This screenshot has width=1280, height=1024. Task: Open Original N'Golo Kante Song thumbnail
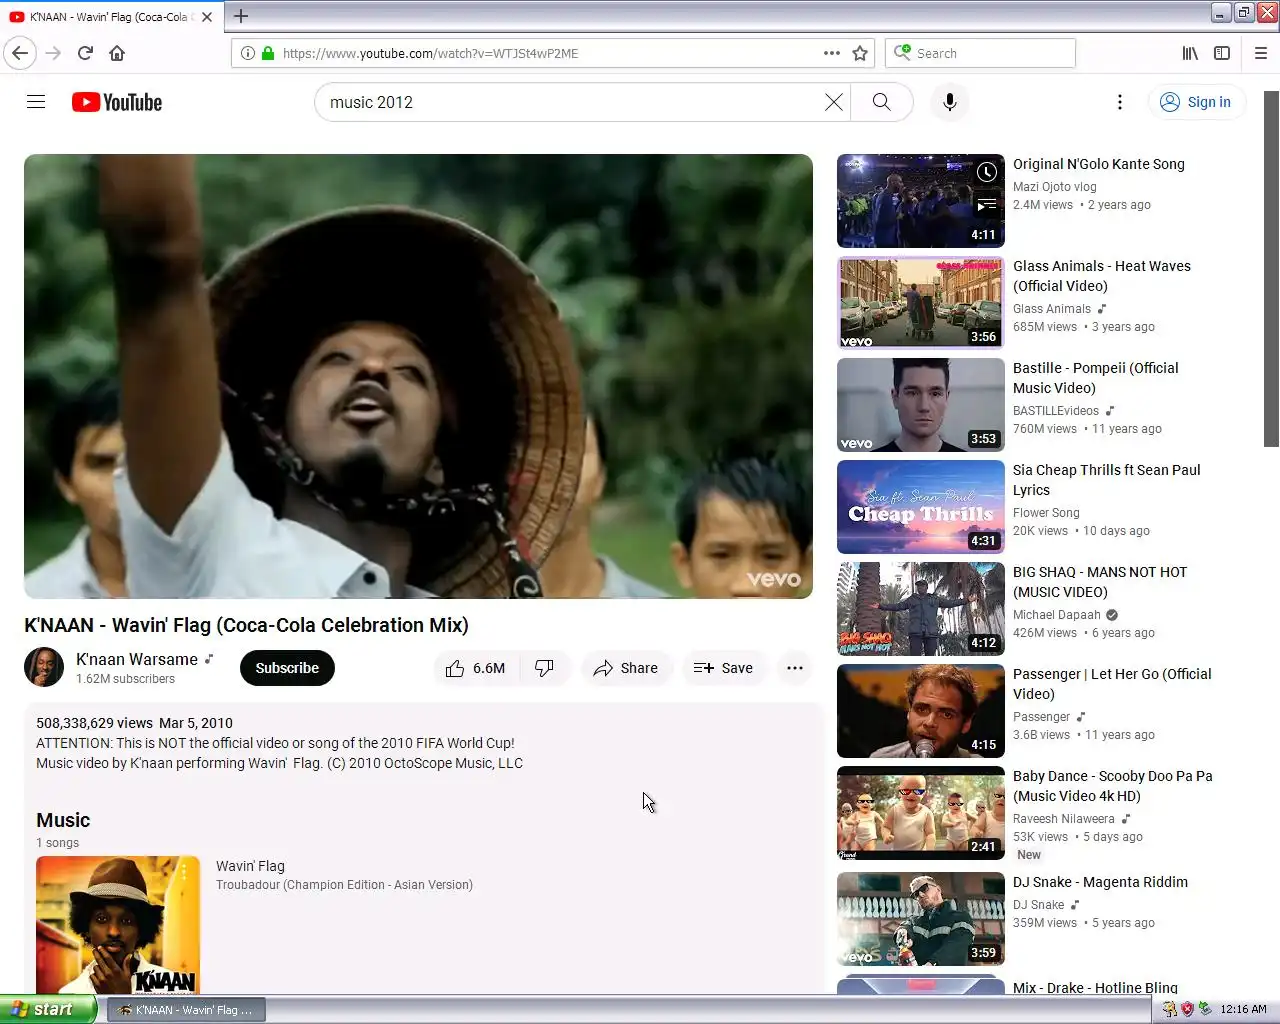coord(920,201)
